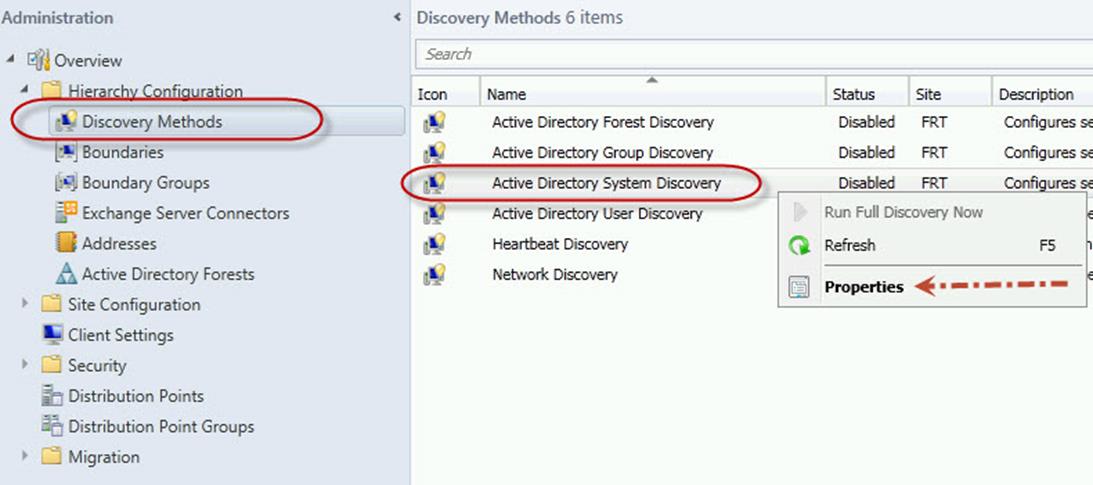Open Exchange Server Connectors node
The width and height of the screenshot is (1093, 485).
[x=185, y=213]
